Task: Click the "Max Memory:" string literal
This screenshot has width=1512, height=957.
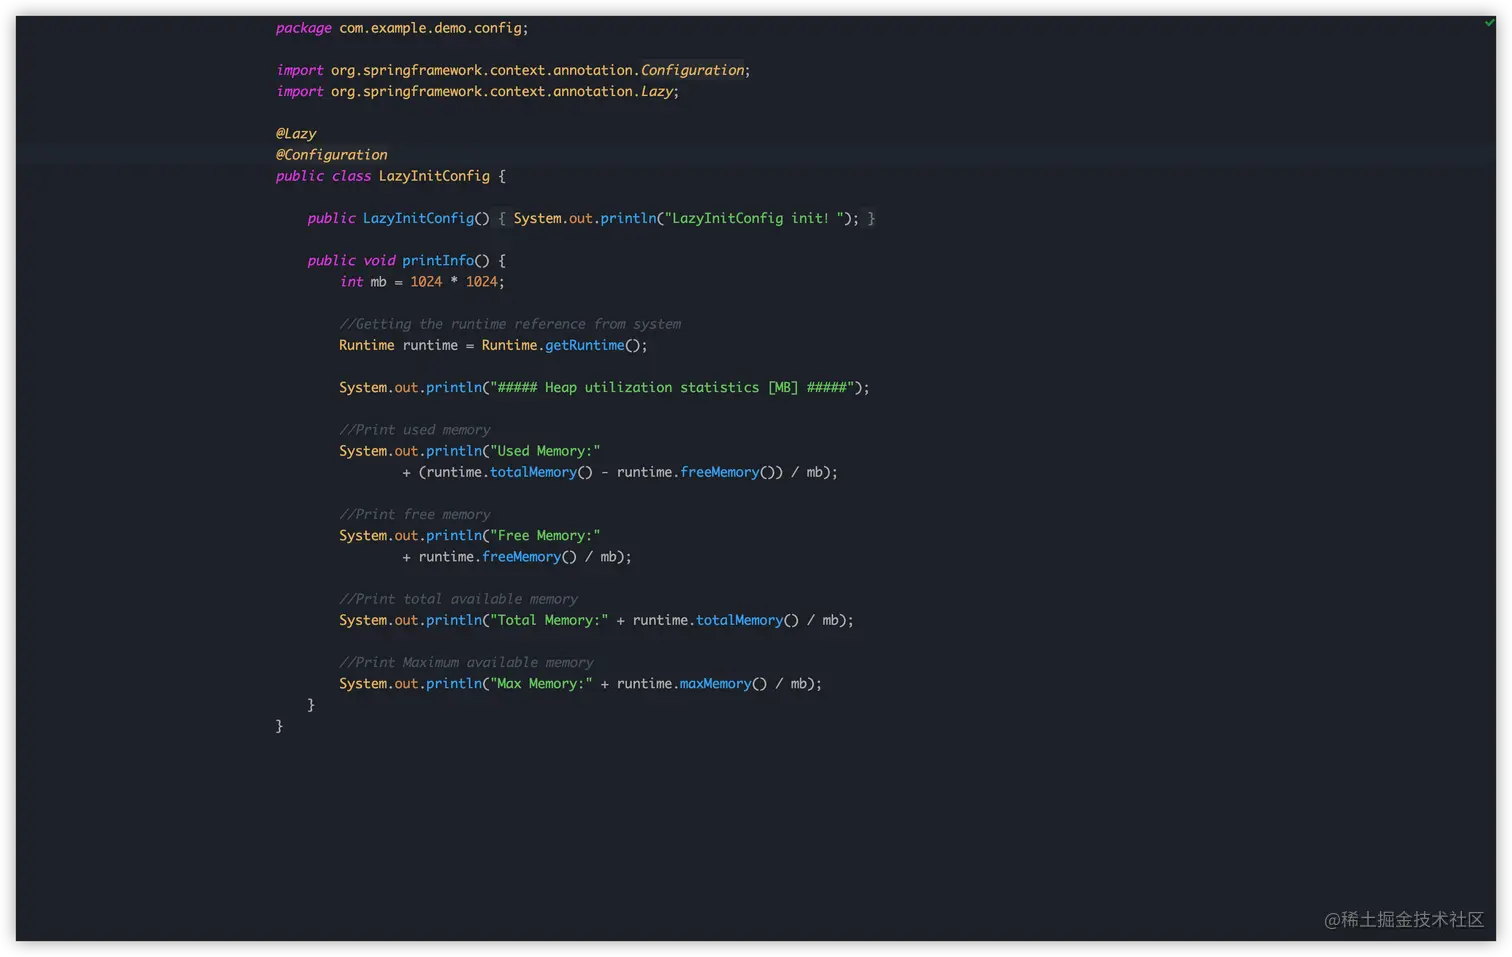Action: (x=541, y=684)
